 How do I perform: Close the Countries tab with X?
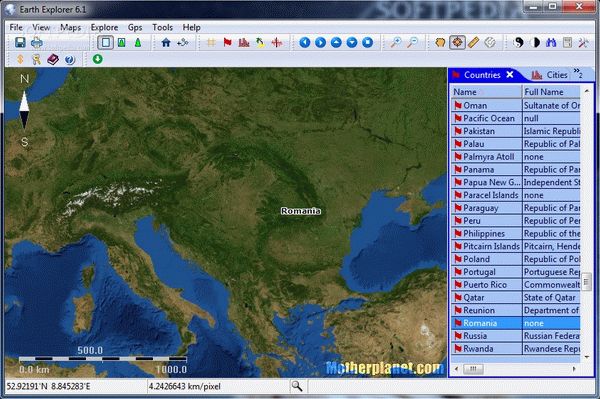tap(510, 75)
